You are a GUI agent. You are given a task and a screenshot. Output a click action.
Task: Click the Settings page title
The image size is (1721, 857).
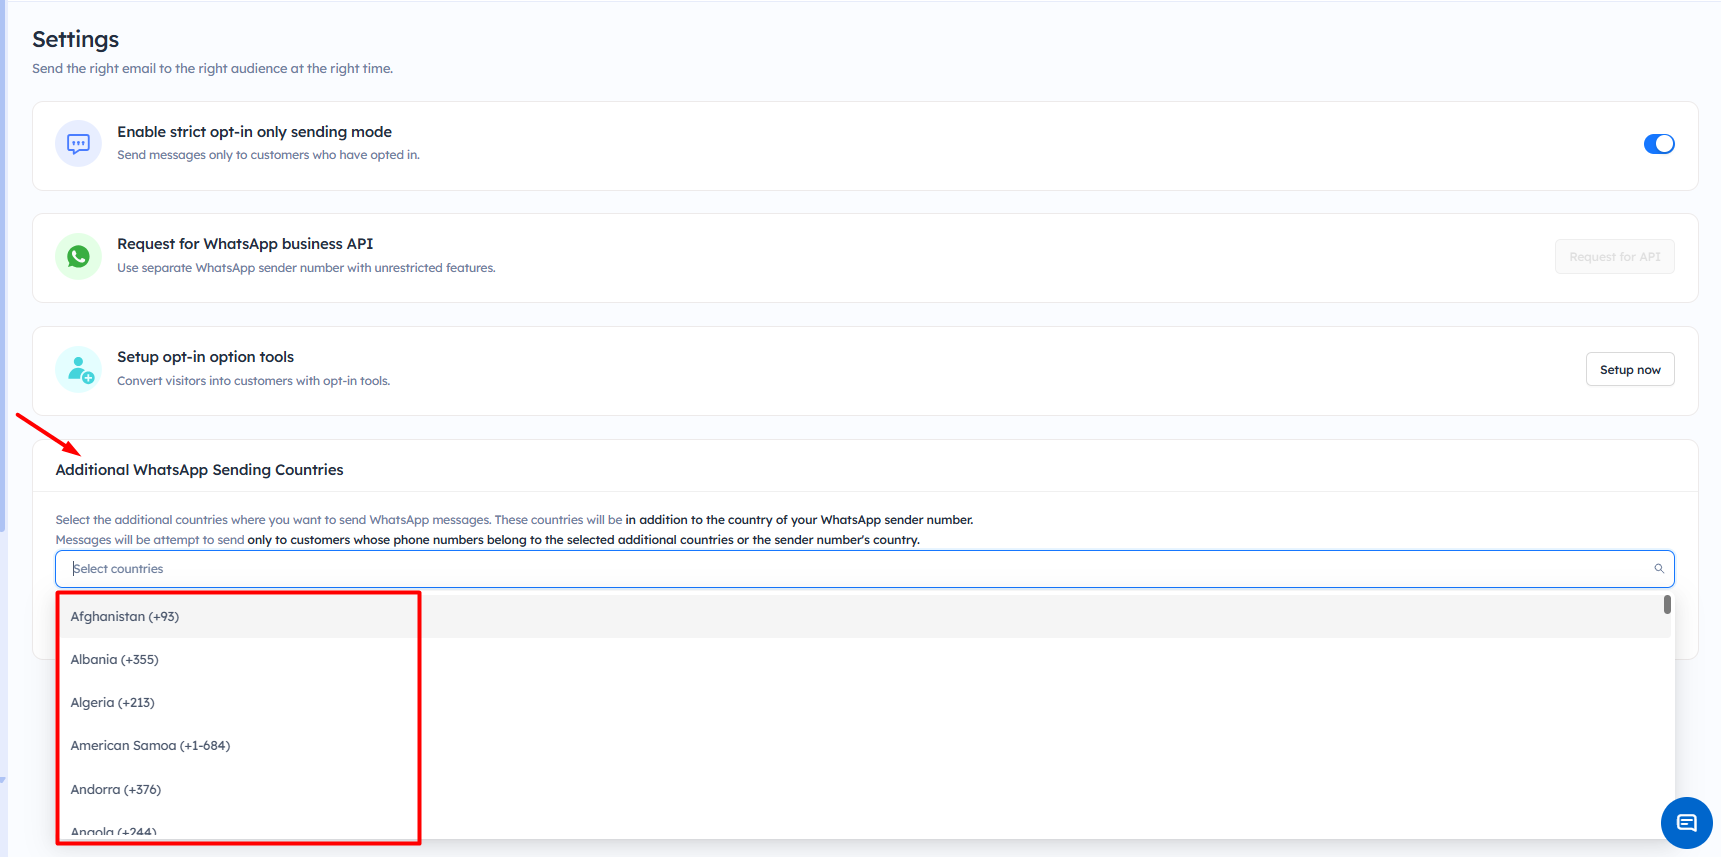[x=75, y=39]
